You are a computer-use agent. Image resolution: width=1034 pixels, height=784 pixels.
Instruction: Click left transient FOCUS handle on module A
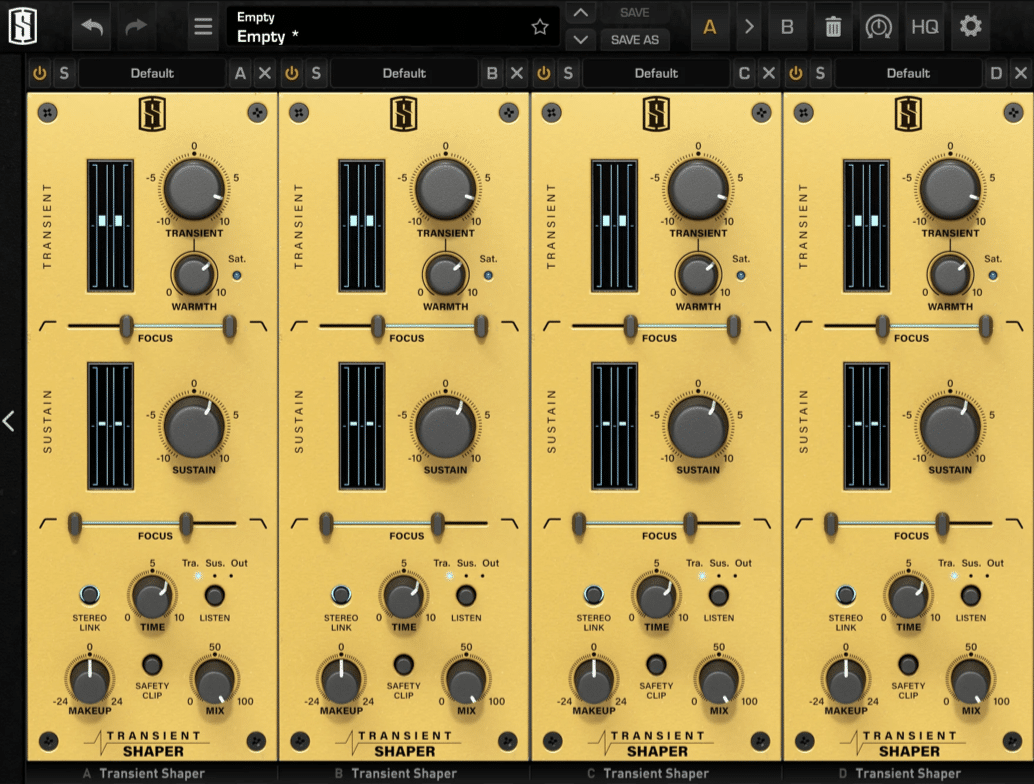[x=126, y=326]
